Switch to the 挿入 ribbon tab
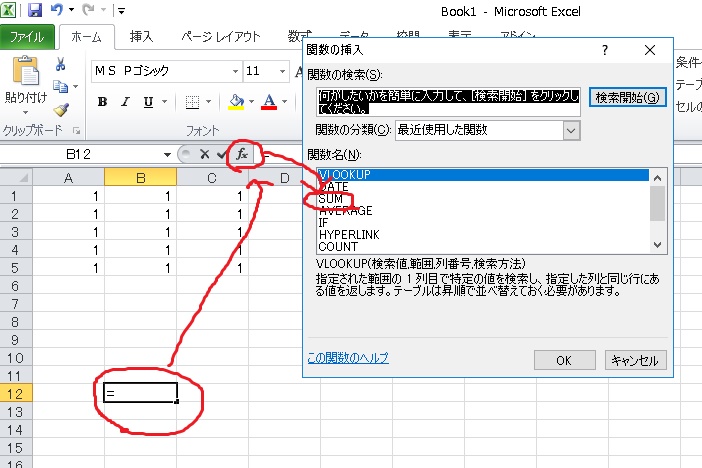Image resolution: width=702 pixels, height=468 pixels. (141, 37)
